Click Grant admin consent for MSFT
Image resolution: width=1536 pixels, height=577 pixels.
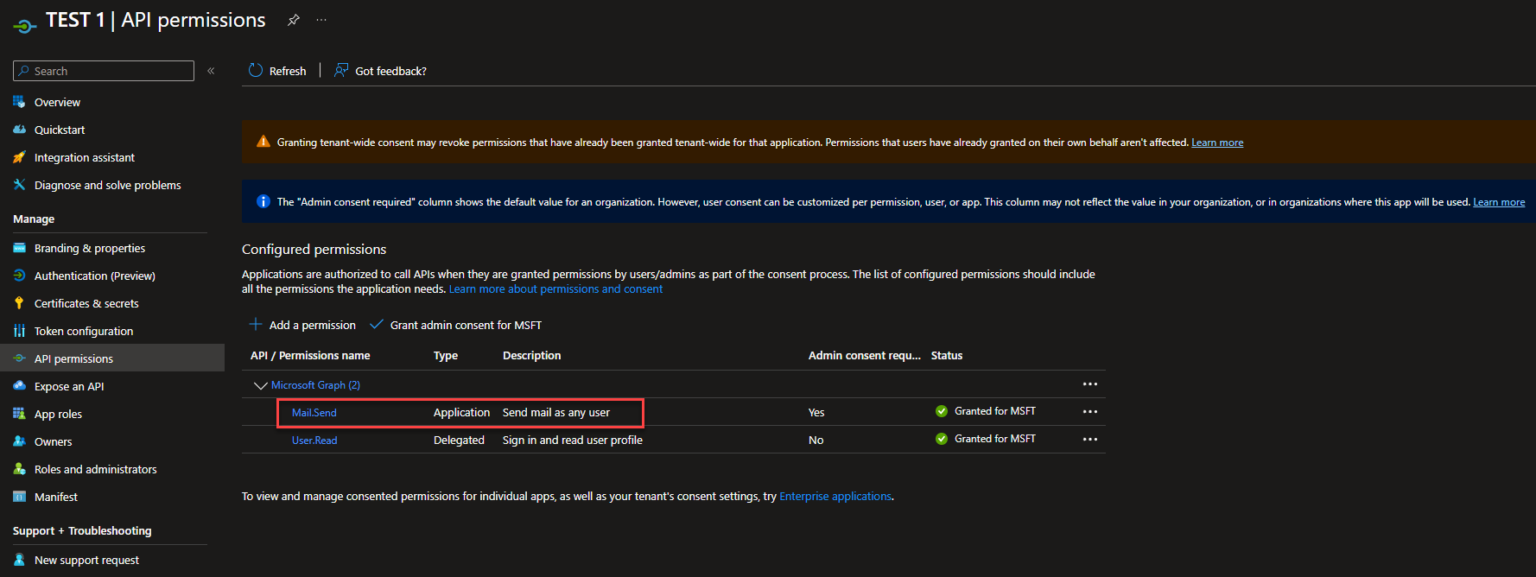(465, 325)
